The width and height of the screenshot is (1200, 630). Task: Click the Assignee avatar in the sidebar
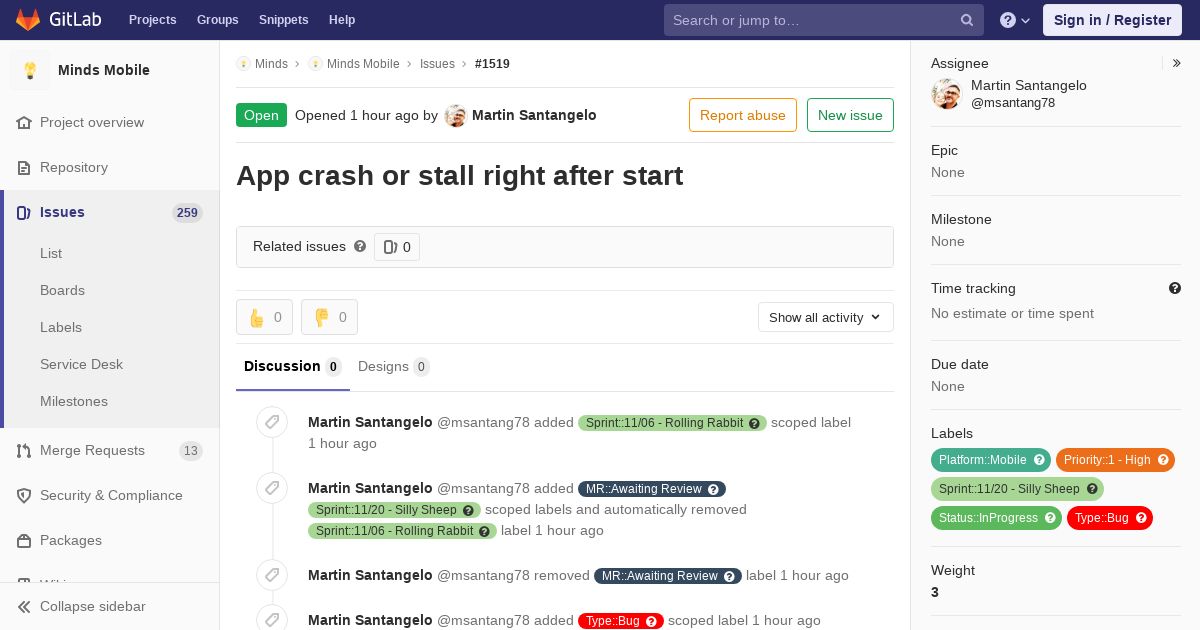[x=946, y=94]
